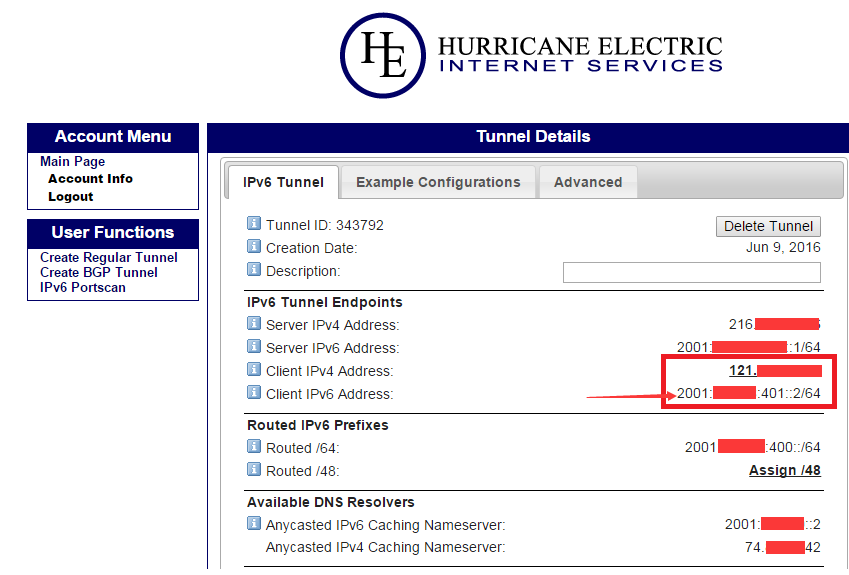Click the Hurricane Electric logo

coord(530,55)
